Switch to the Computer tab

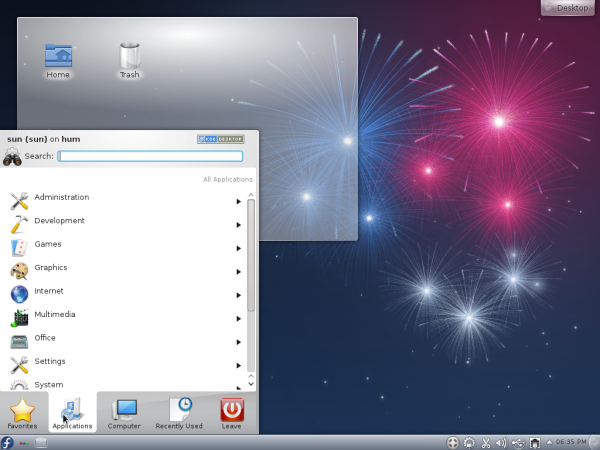click(125, 413)
